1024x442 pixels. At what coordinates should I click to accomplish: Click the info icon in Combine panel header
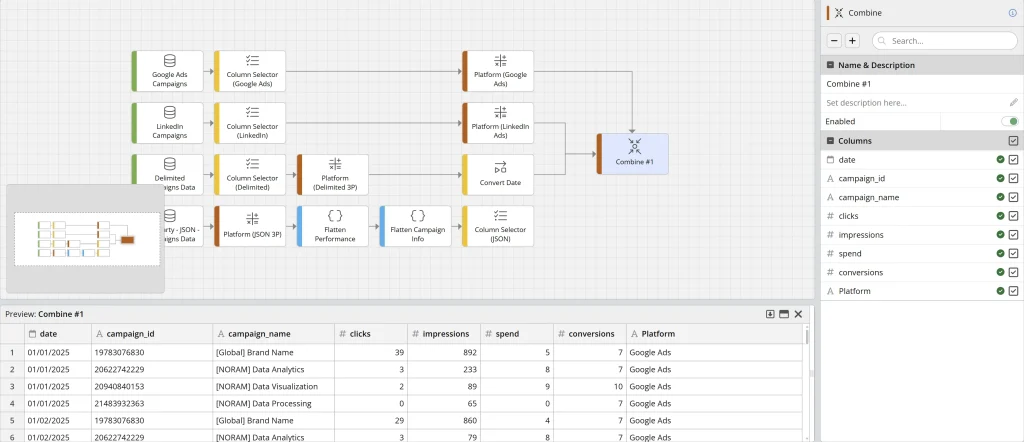(1013, 12)
